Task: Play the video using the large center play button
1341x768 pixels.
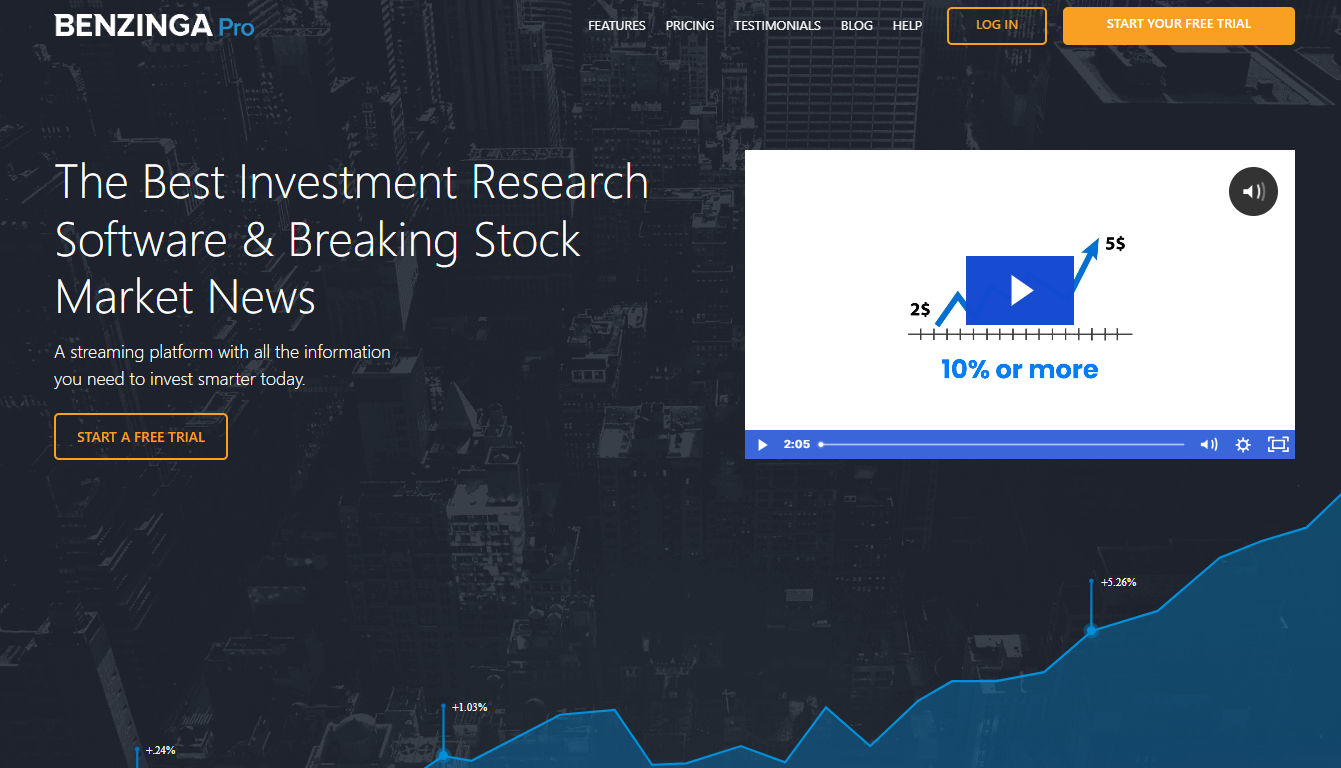Action: pos(1020,290)
